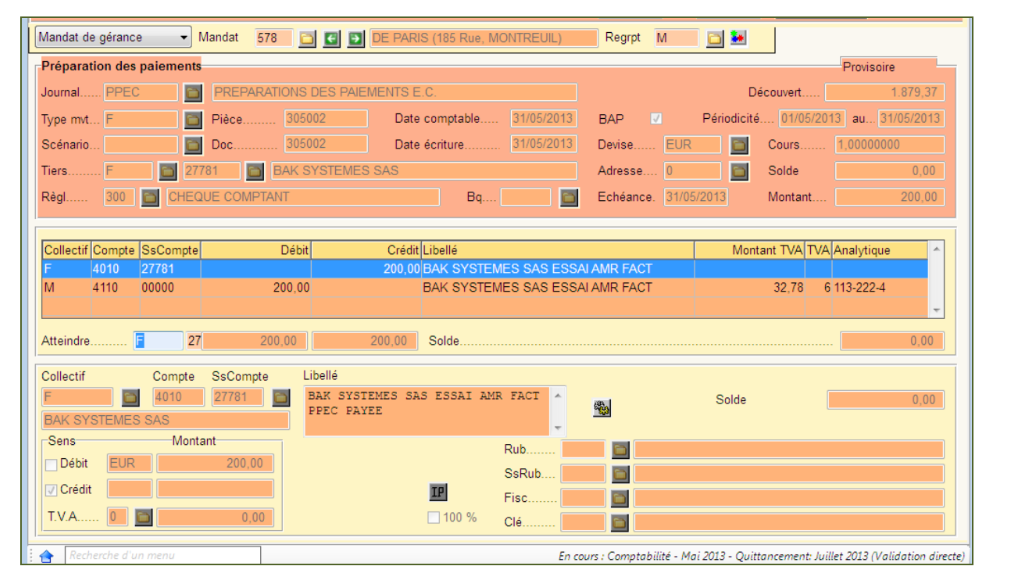The image size is (1011, 583).
Task: Toggle the Crédit checkbox
Action: coord(51,490)
